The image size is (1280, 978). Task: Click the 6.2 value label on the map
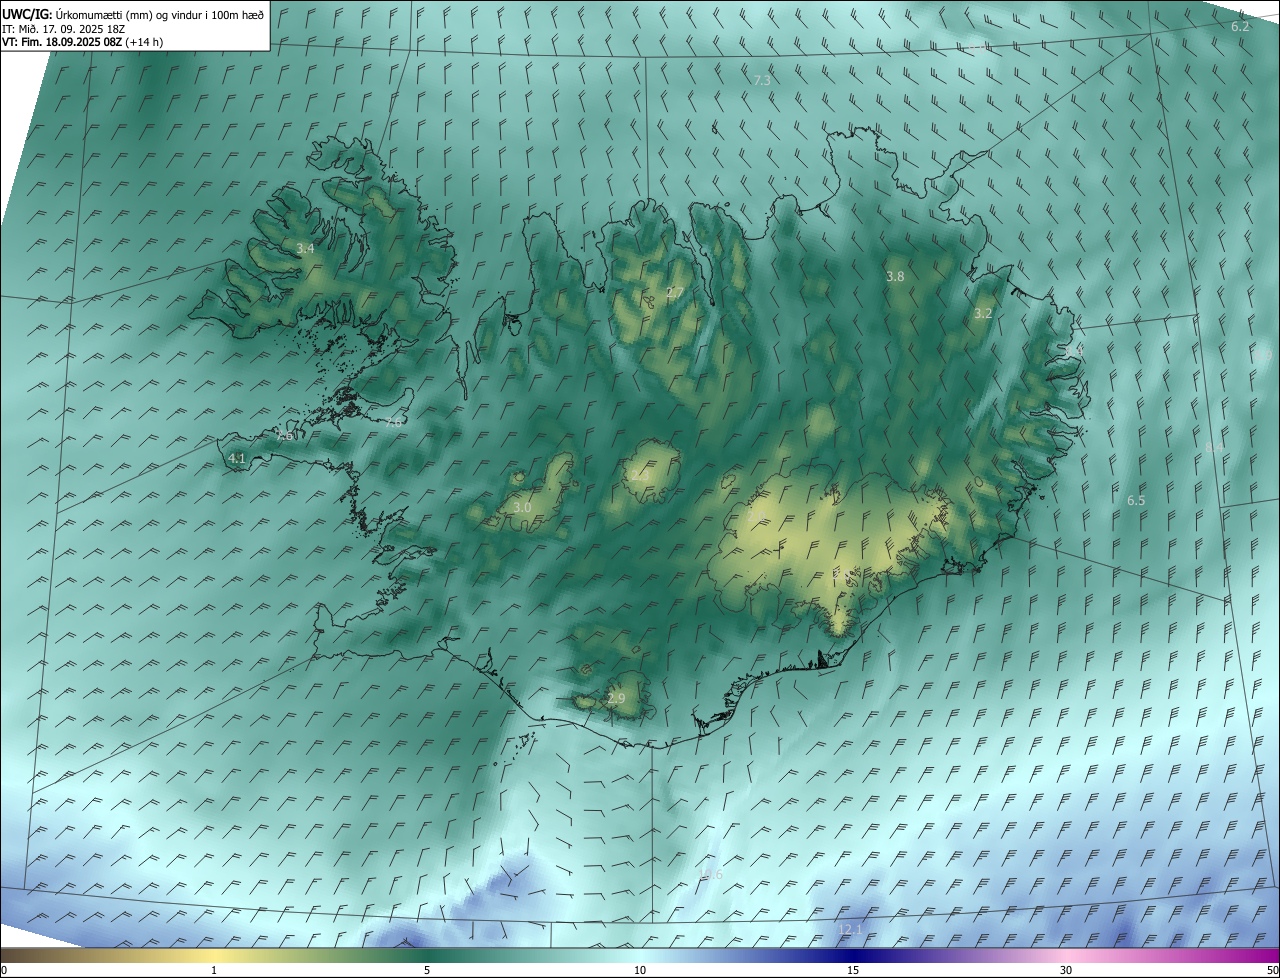(1240, 27)
